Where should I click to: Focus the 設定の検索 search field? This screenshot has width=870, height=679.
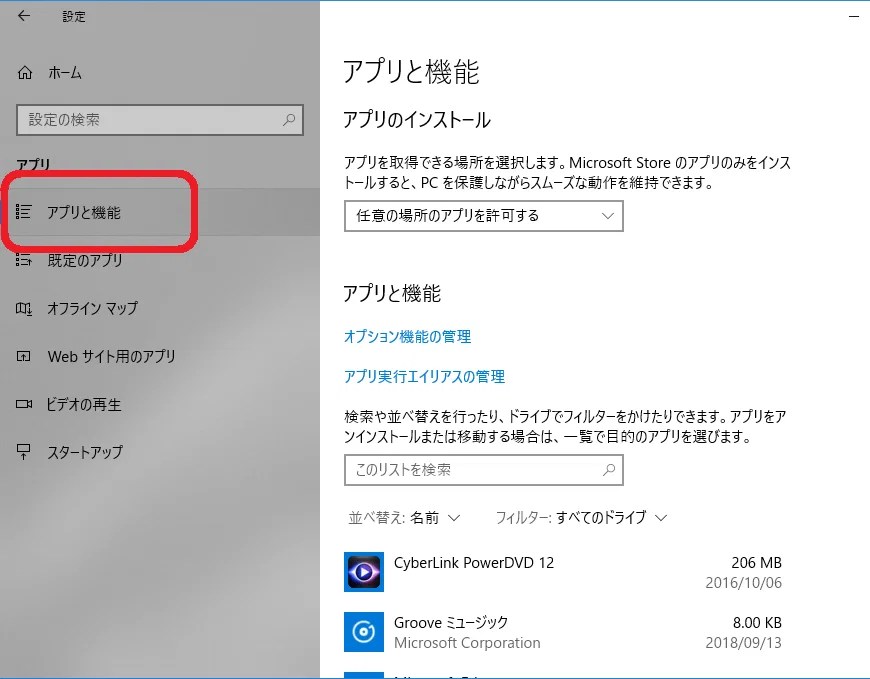[160, 119]
